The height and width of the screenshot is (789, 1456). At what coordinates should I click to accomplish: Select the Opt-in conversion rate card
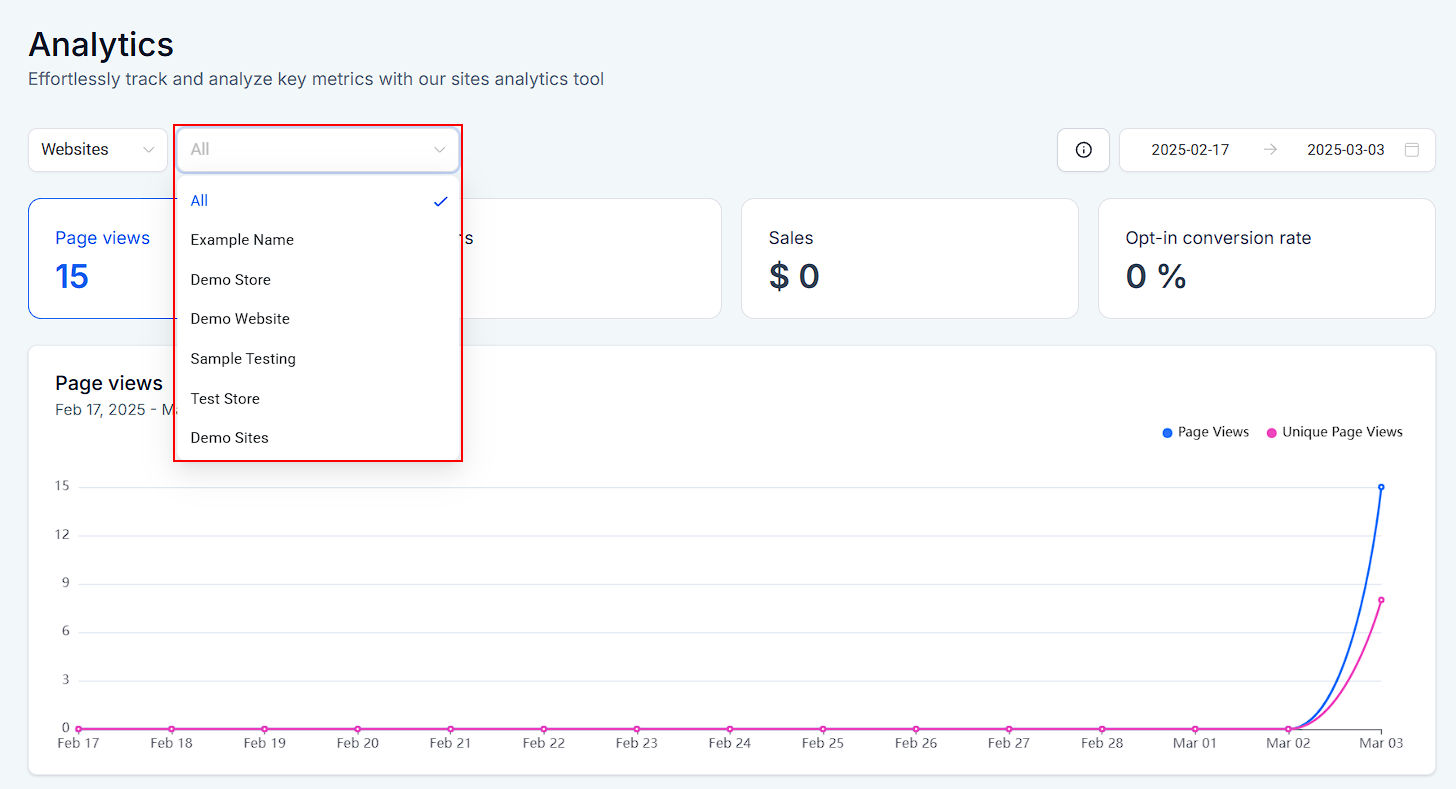[1266, 258]
